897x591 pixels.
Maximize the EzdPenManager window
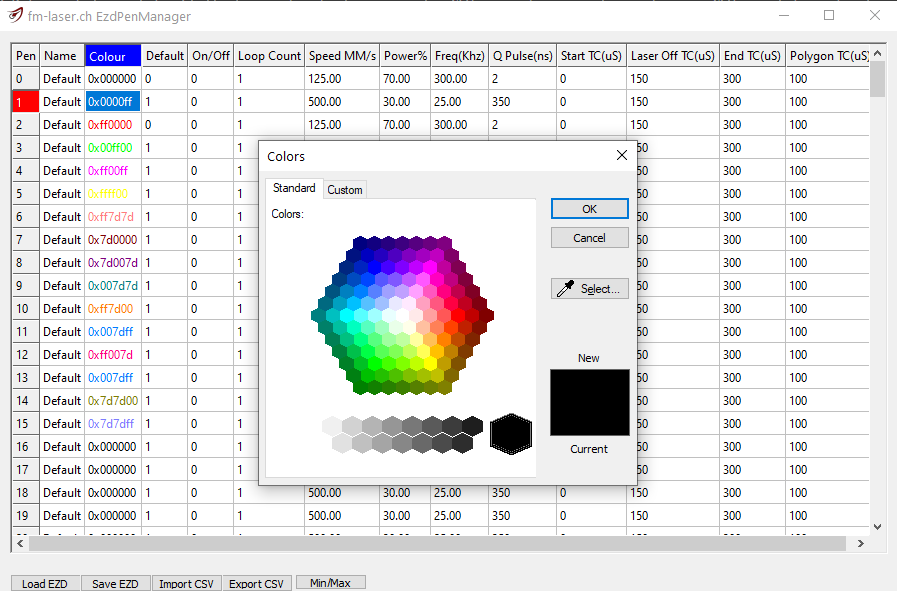click(829, 15)
